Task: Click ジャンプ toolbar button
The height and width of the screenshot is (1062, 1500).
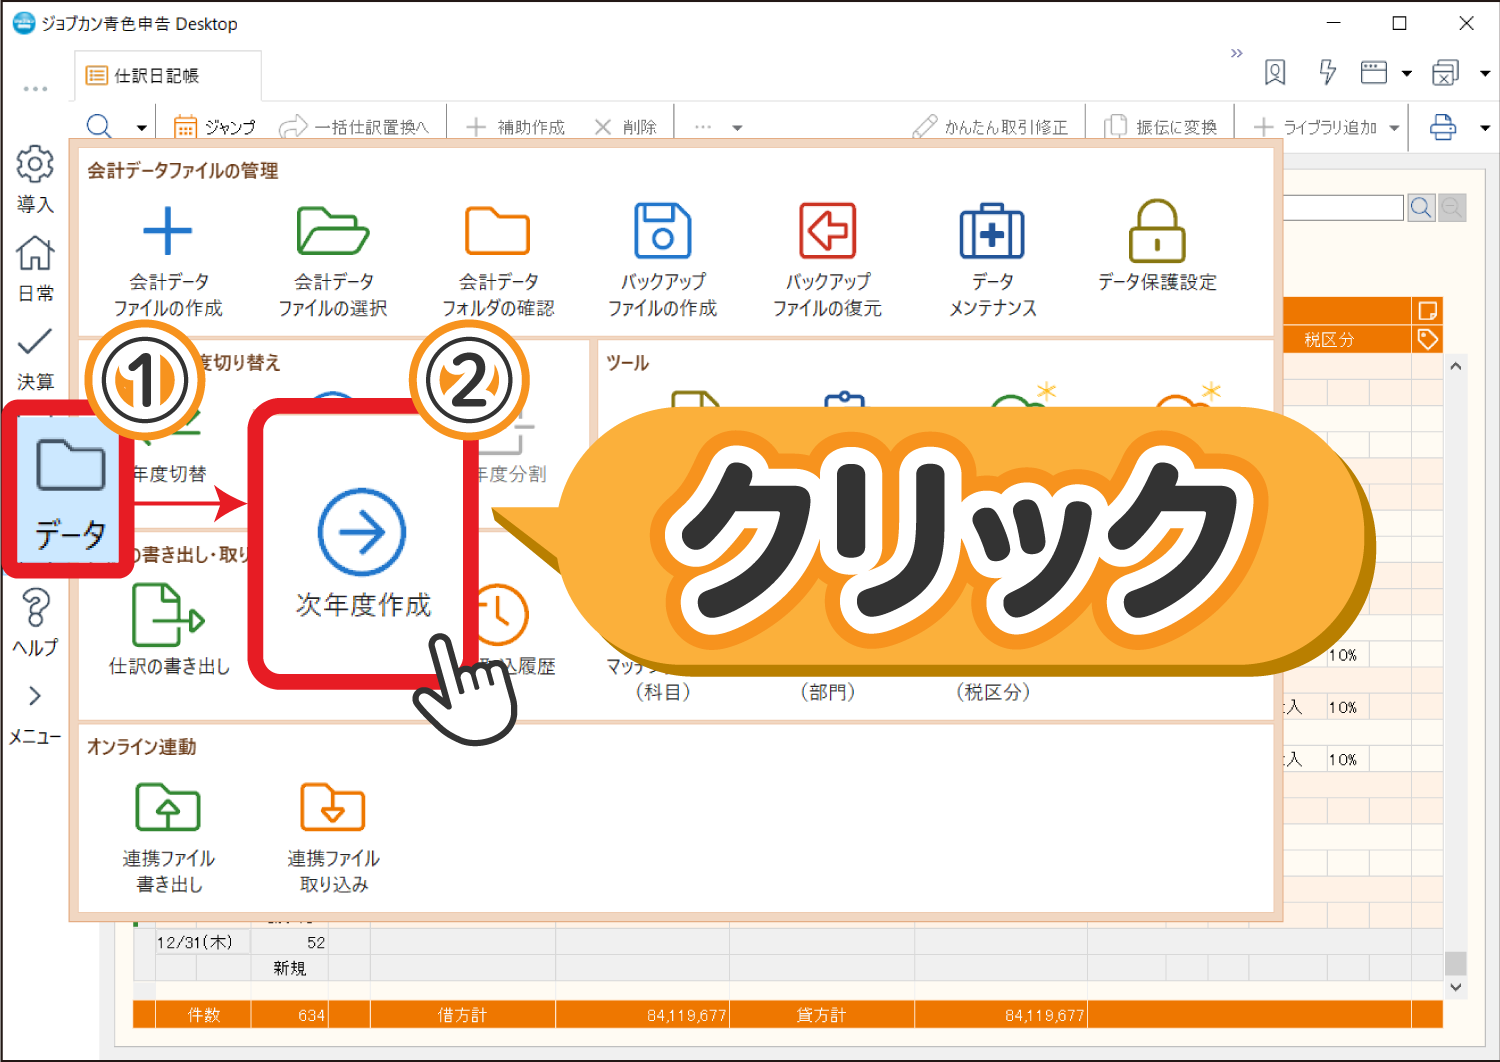Action: (x=215, y=127)
